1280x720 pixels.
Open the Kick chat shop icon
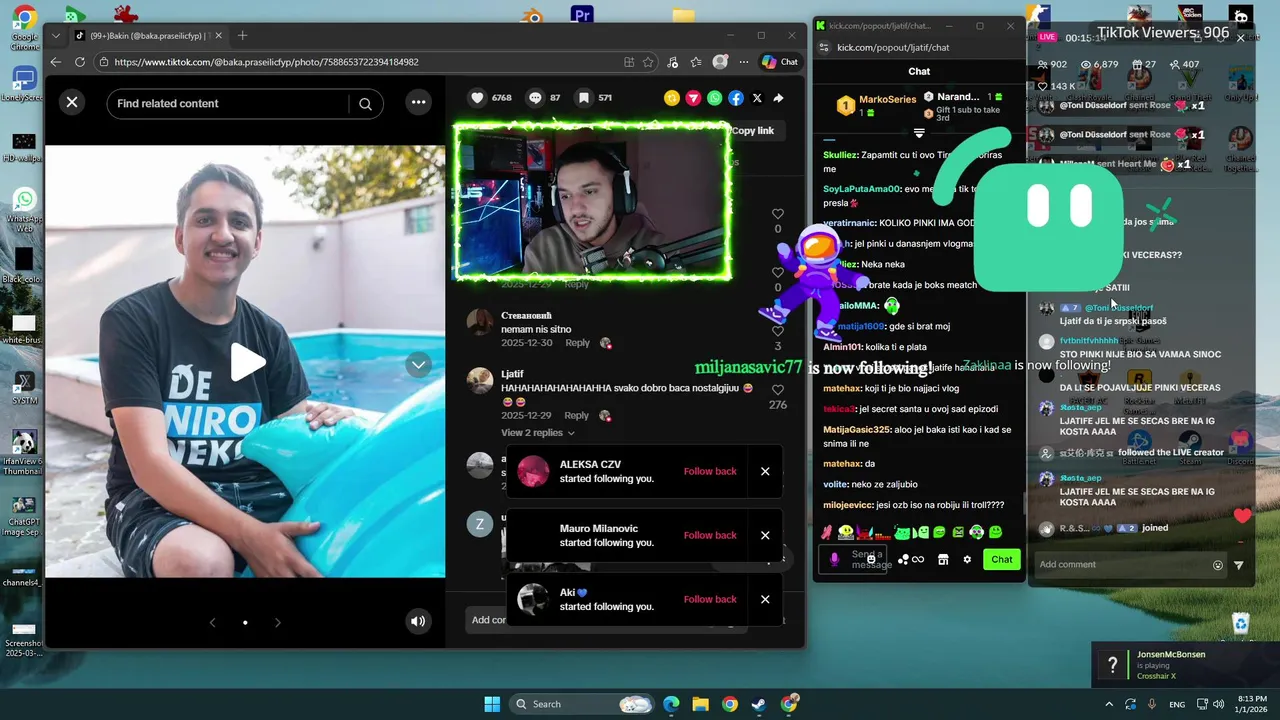[x=942, y=560]
